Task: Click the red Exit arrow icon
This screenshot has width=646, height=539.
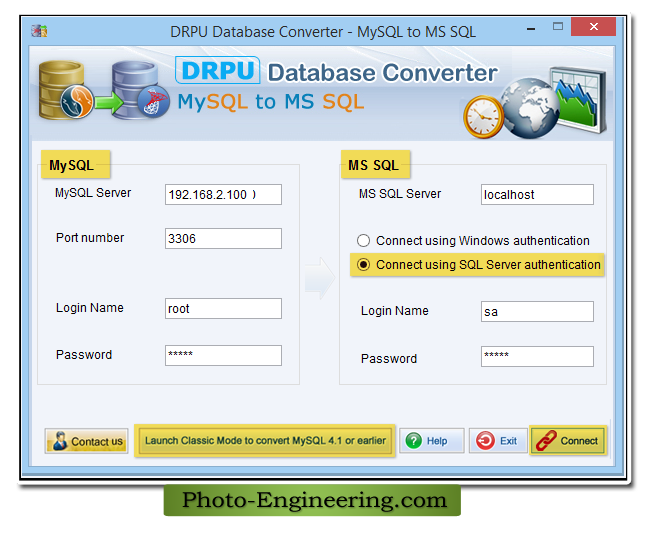Action: coord(485,441)
